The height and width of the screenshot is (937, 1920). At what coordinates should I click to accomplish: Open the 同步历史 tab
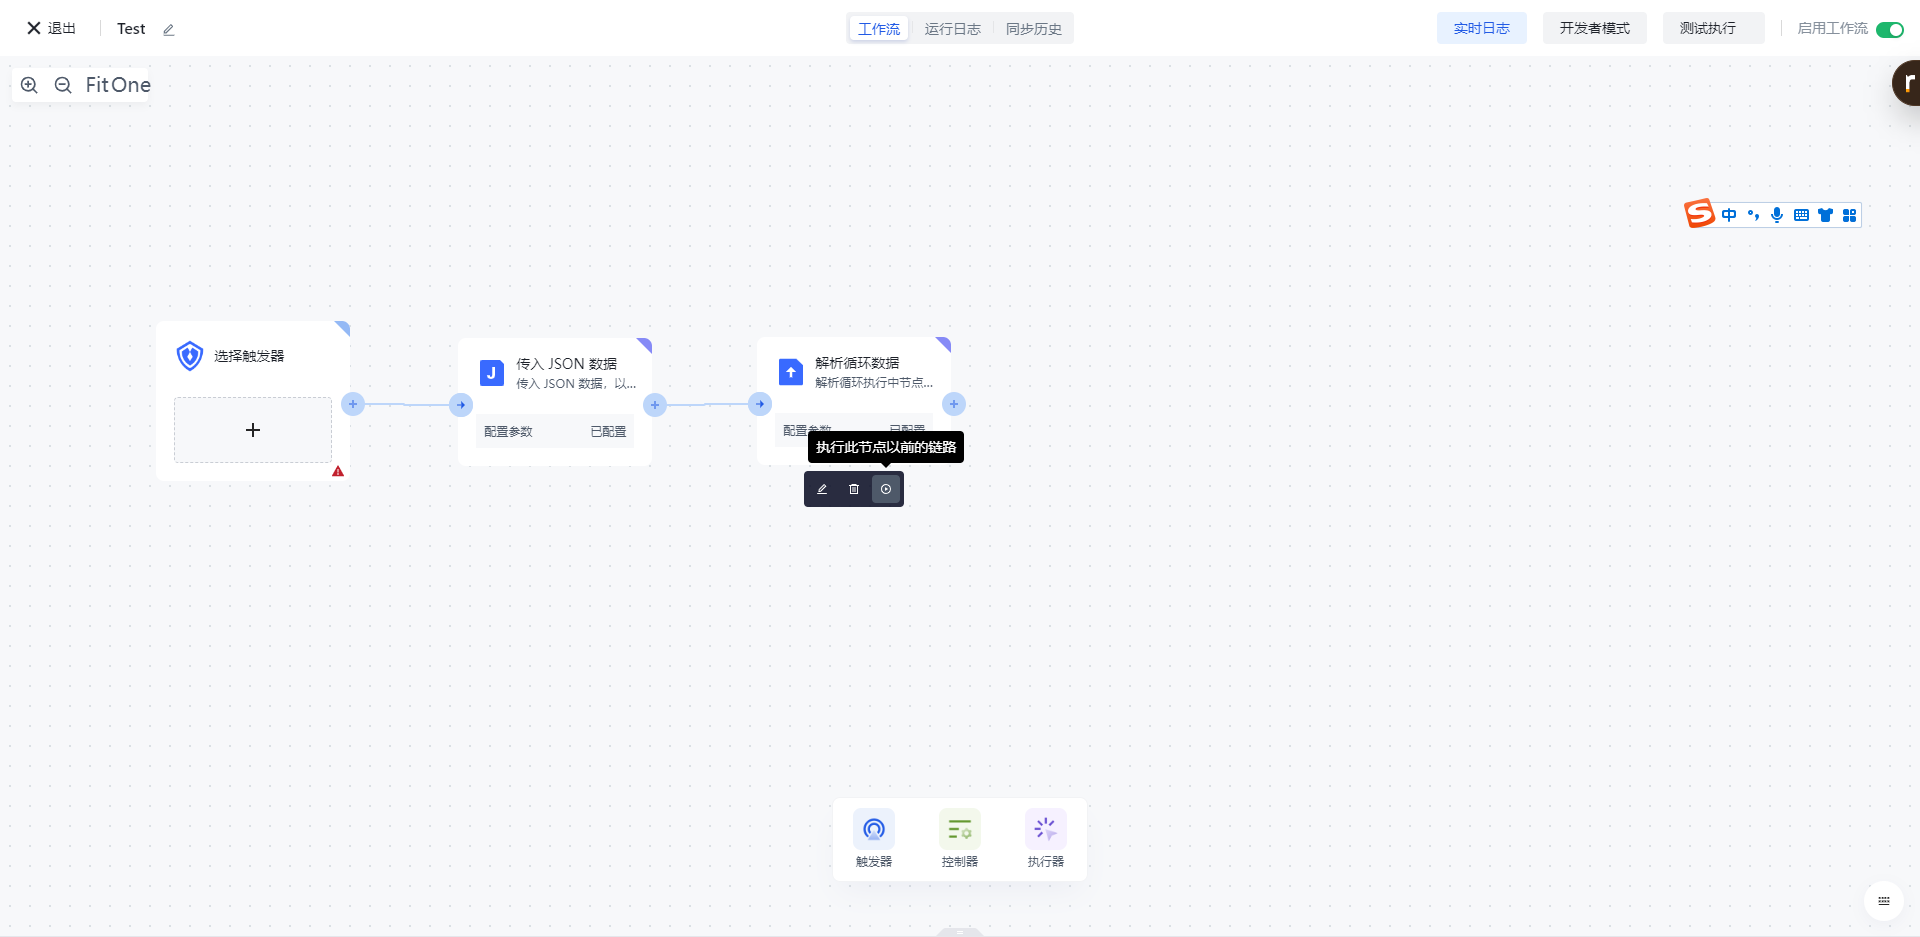1033,29
